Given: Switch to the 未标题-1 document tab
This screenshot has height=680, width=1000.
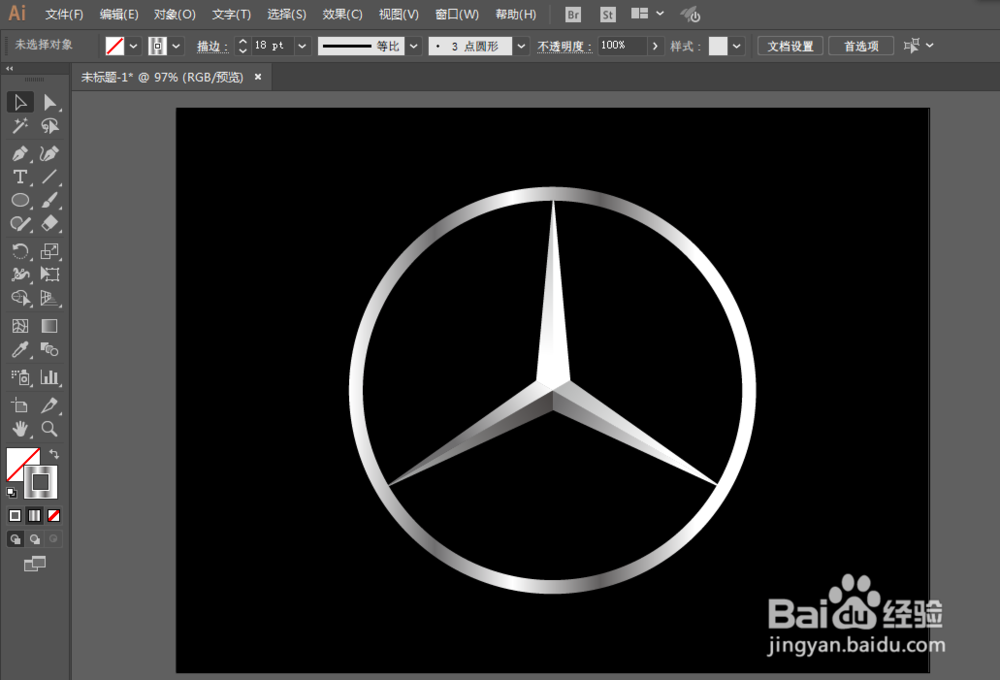Looking at the screenshot, I should click(162, 77).
